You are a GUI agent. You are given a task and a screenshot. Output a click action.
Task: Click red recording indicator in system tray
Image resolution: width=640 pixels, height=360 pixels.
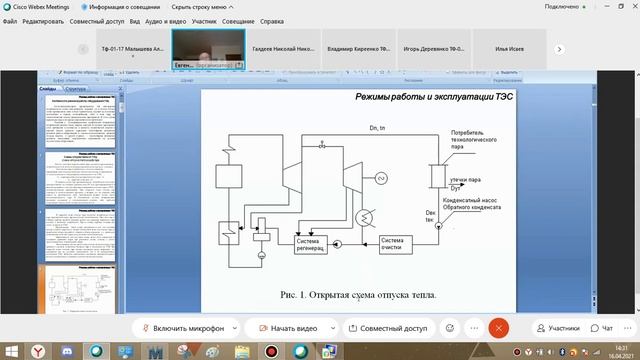(517, 352)
